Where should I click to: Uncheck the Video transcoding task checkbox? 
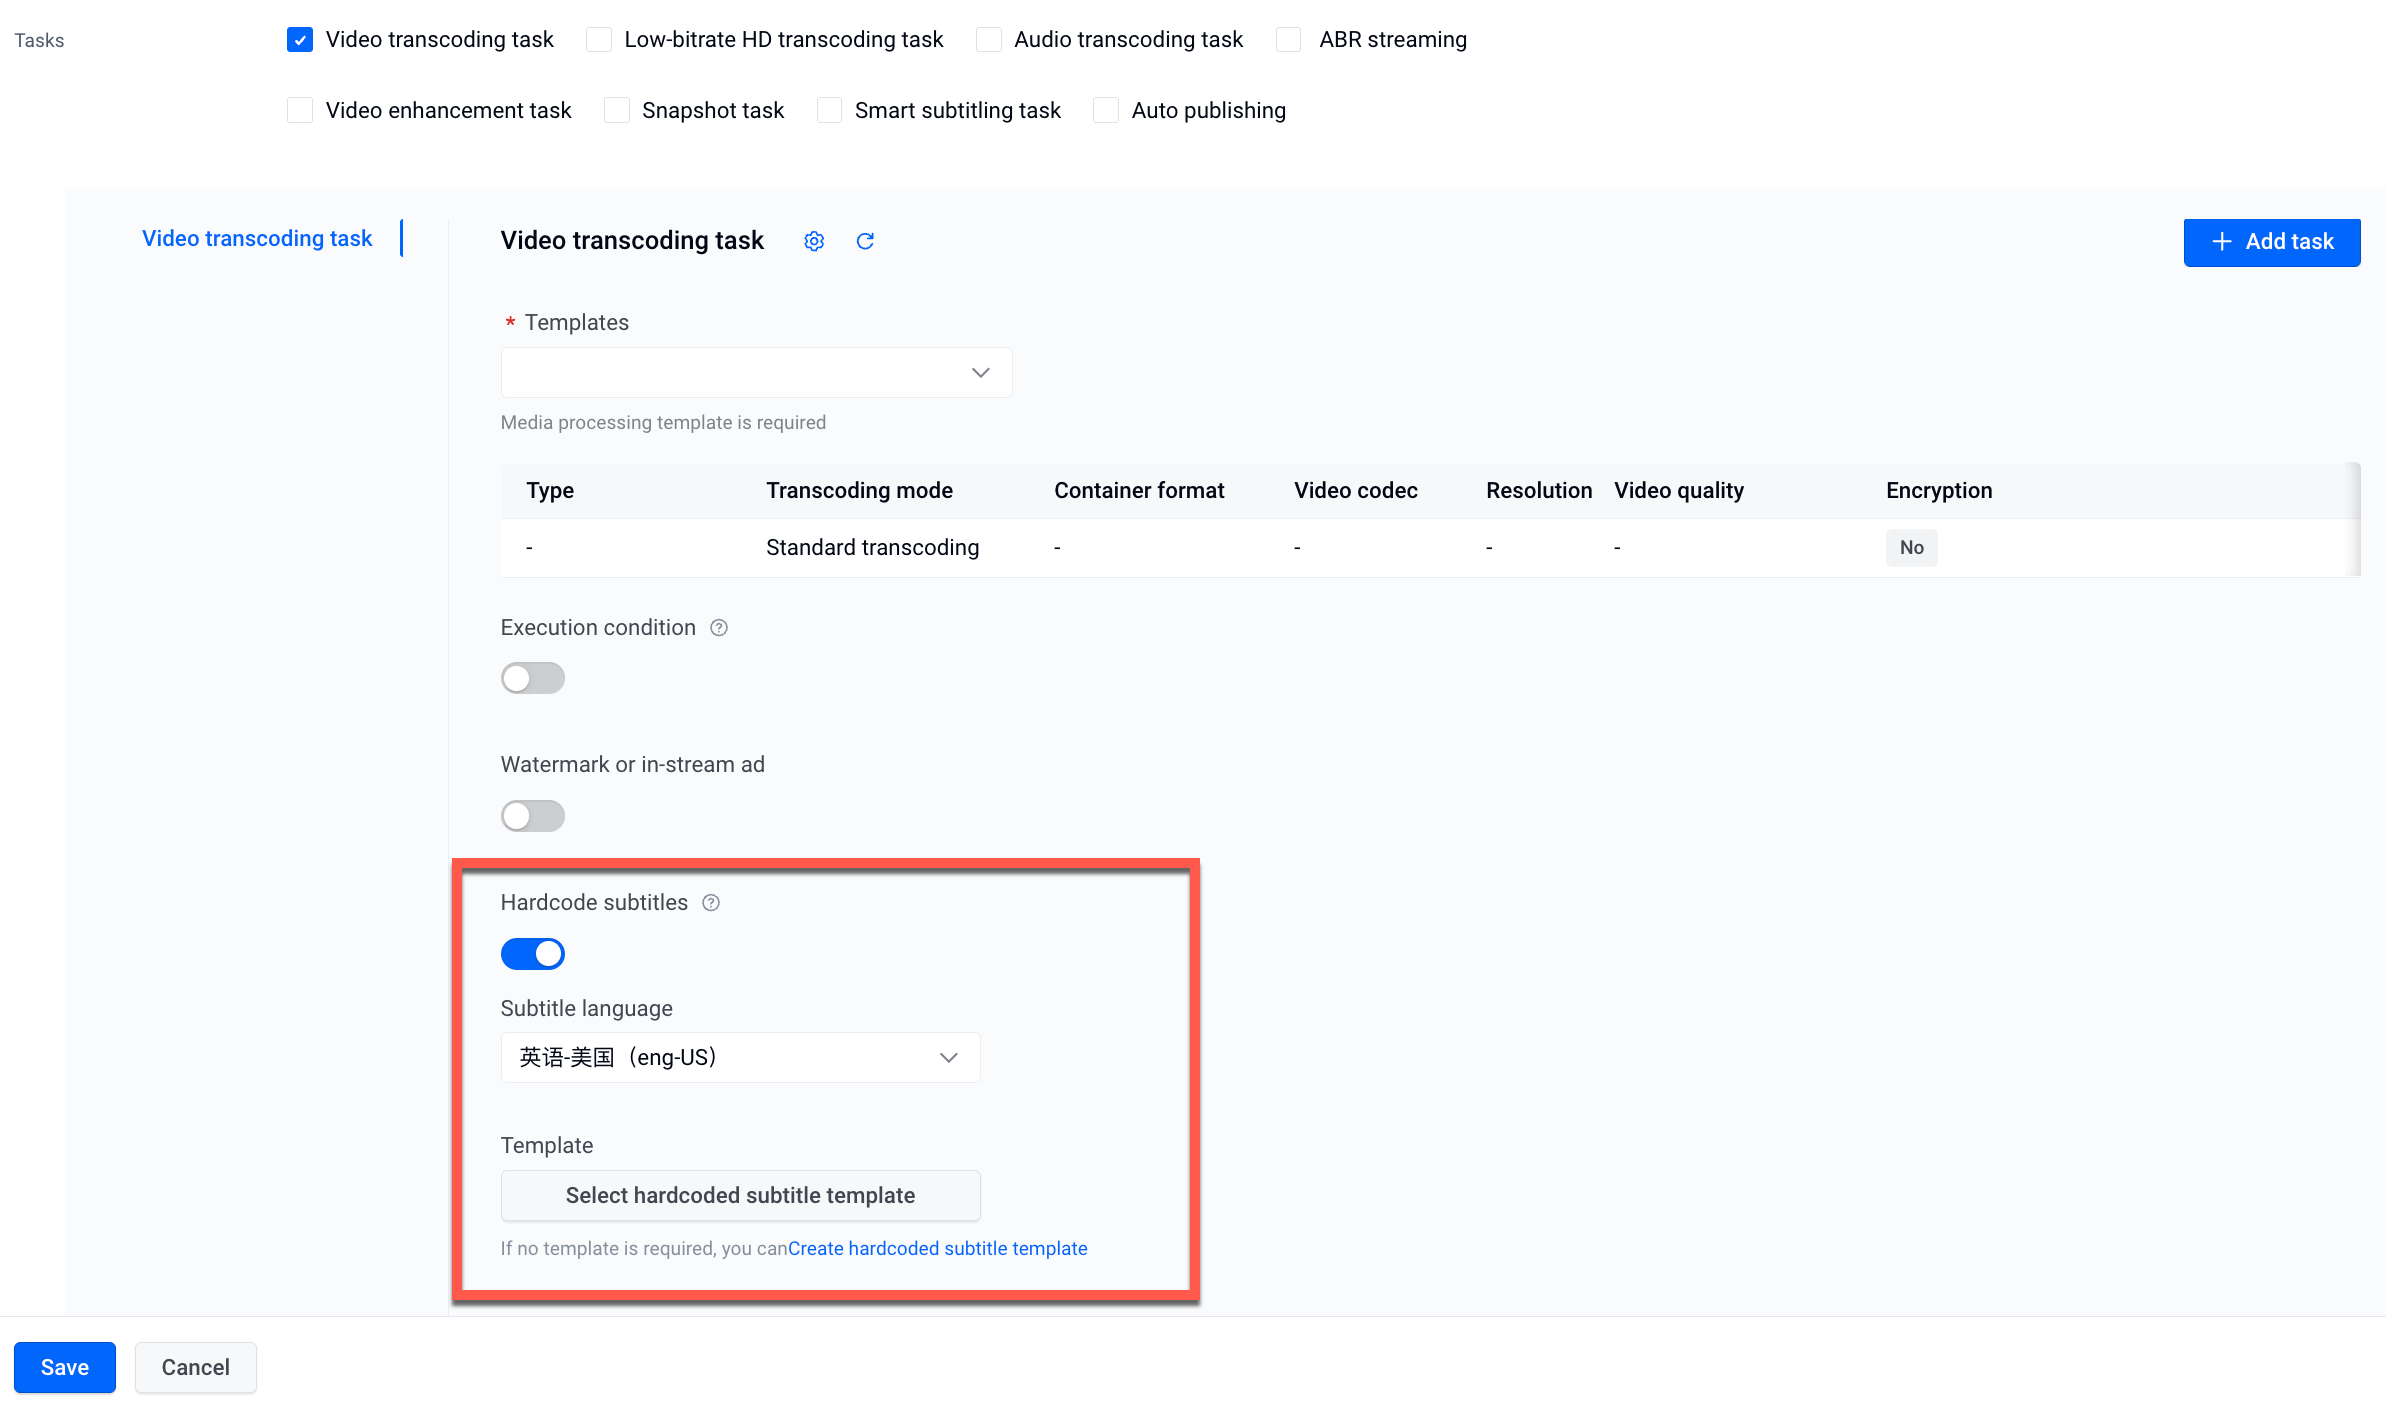[x=300, y=40]
